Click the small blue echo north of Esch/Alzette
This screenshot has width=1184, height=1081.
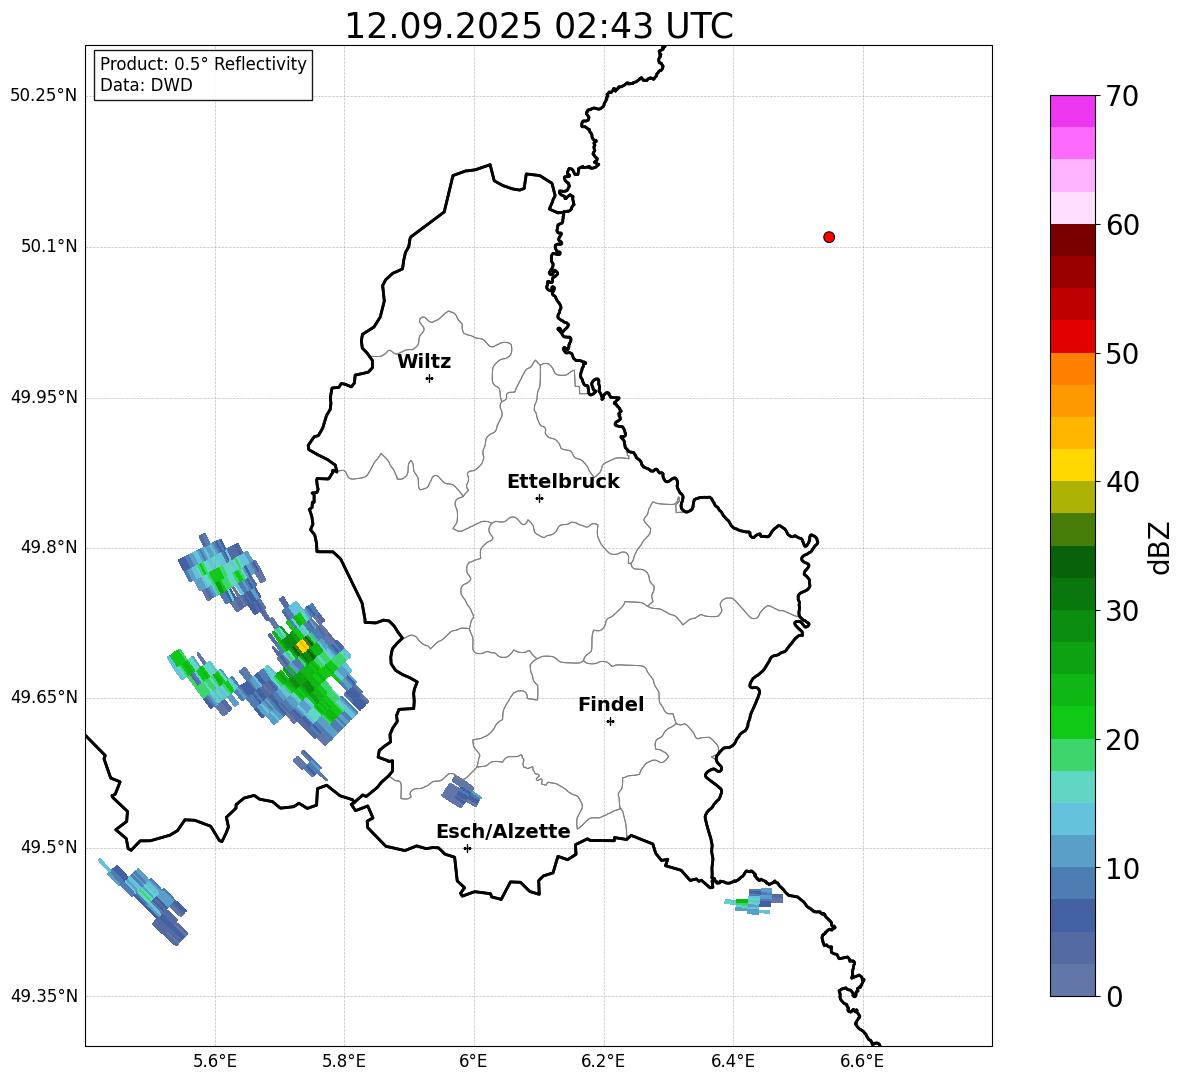pyautogui.click(x=461, y=792)
